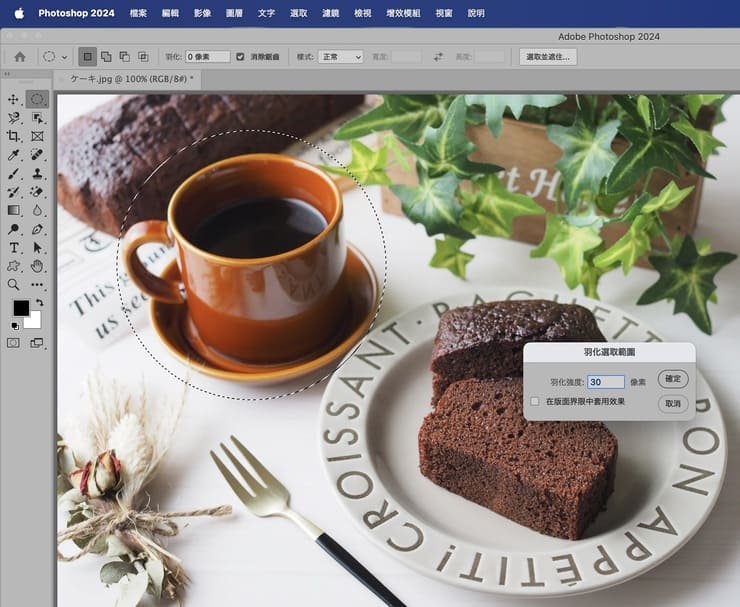The width and height of the screenshot is (740, 607).
Task: Open the 選取 menu
Action: pyautogui.click(x=299, y=13)
